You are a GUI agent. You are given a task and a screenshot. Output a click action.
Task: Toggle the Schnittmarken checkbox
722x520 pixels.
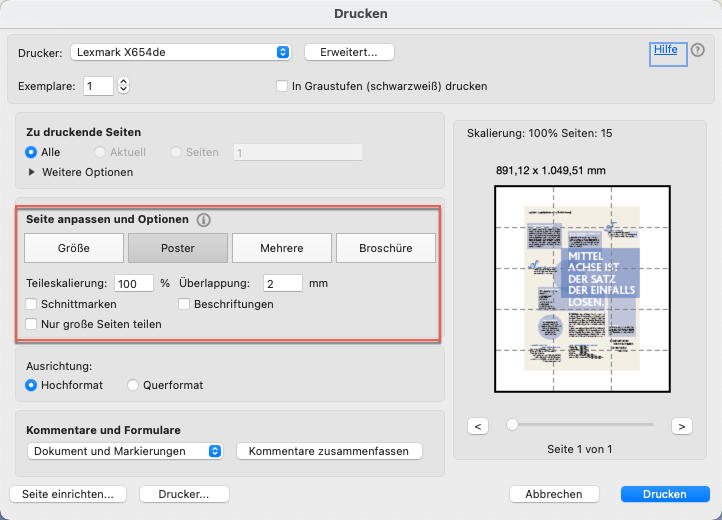(x=32, y=304)
